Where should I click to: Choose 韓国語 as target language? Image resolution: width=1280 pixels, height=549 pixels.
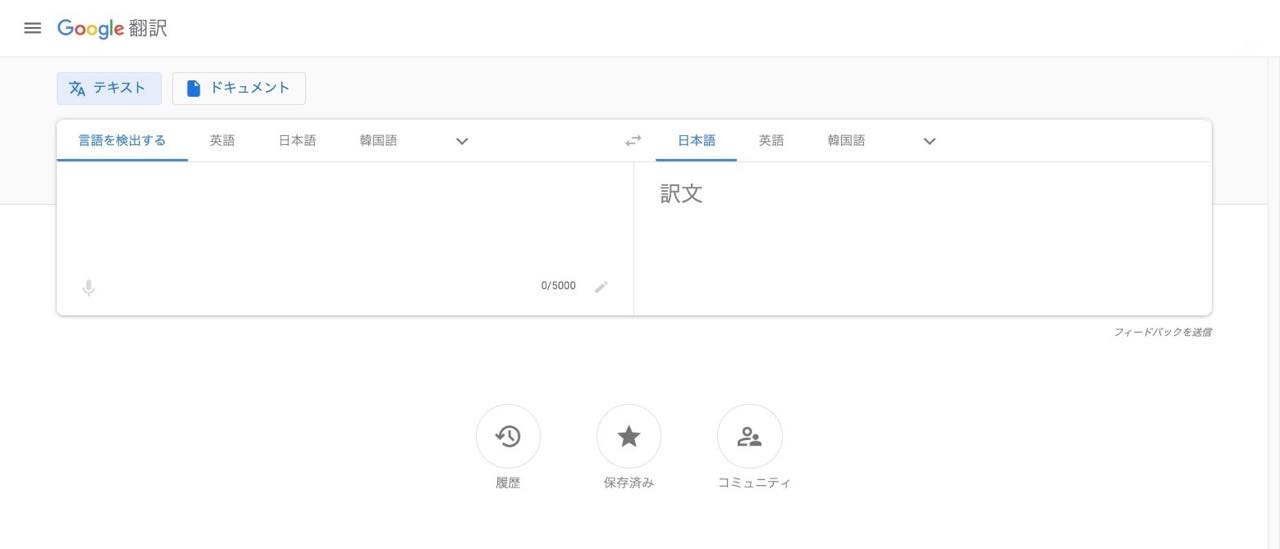pyautogui.click(x=846, y=141)
